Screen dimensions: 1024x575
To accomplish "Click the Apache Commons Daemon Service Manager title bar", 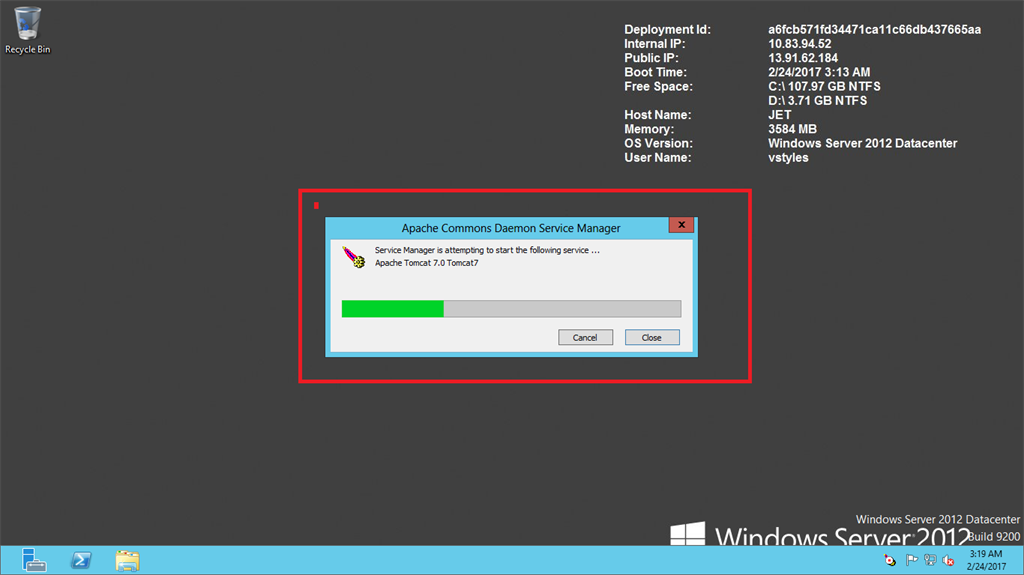I will click(x=511, y=228).
